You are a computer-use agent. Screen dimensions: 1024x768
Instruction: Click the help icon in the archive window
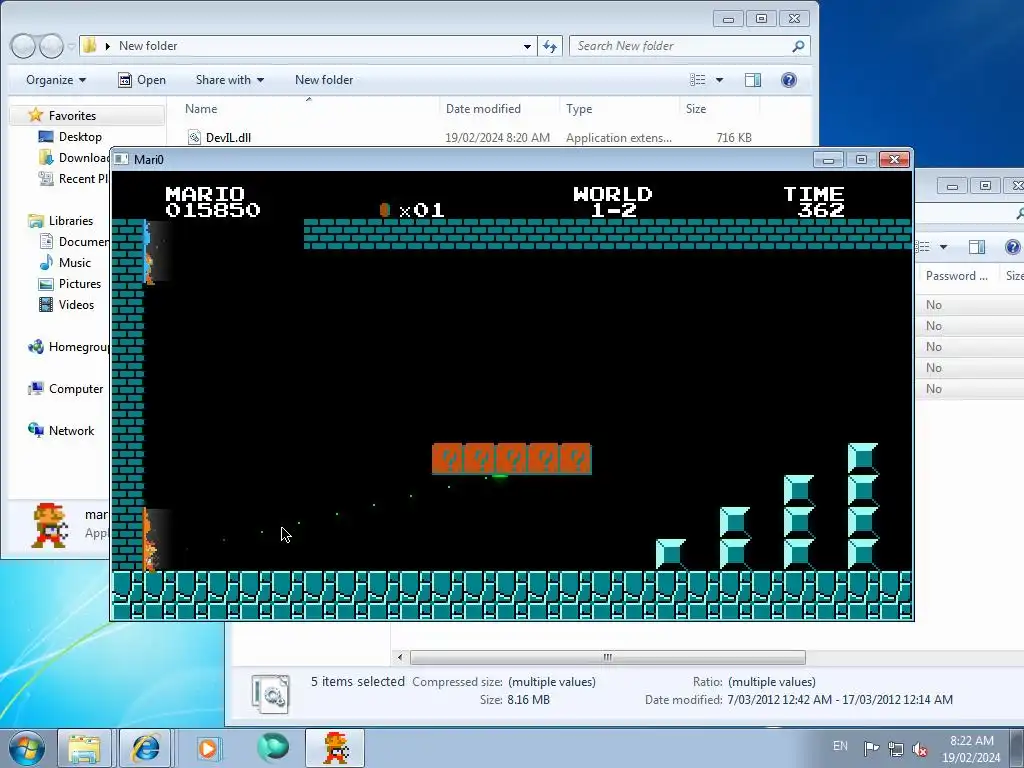pos(1013,247)
